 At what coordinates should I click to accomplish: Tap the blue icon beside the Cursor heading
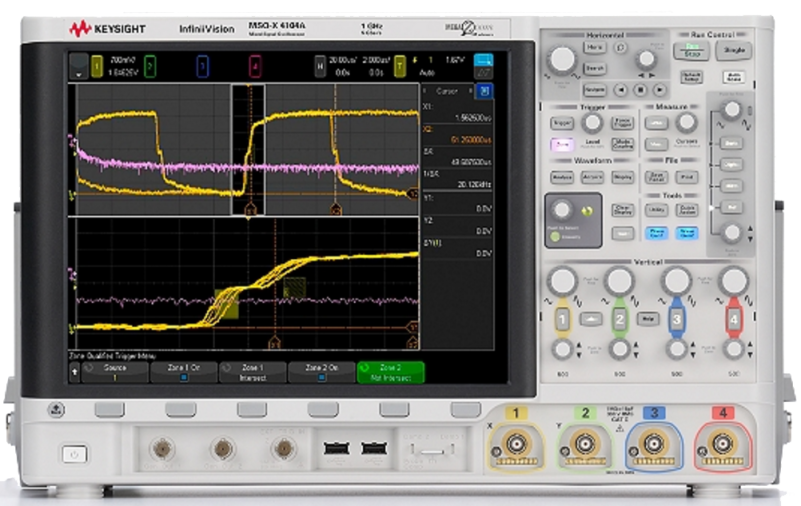tap(484, 91)
